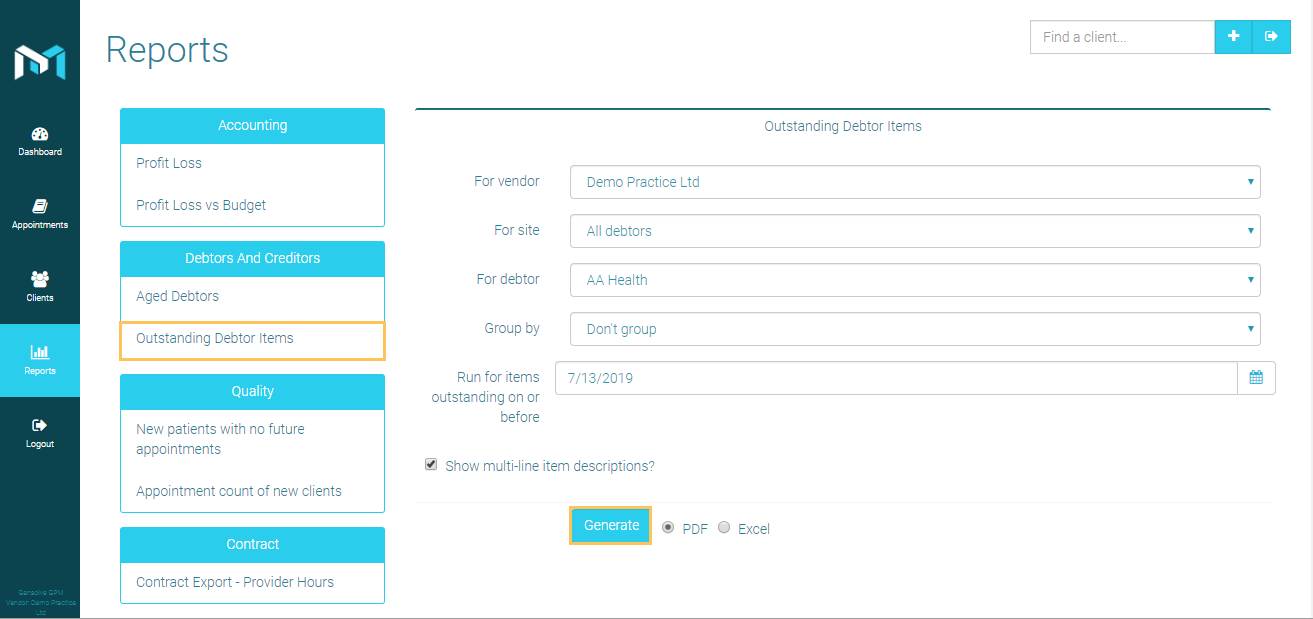This screenshot has height=619, width=1313.
Task: Click the app logo at the top
Action: tap(40, 60)
